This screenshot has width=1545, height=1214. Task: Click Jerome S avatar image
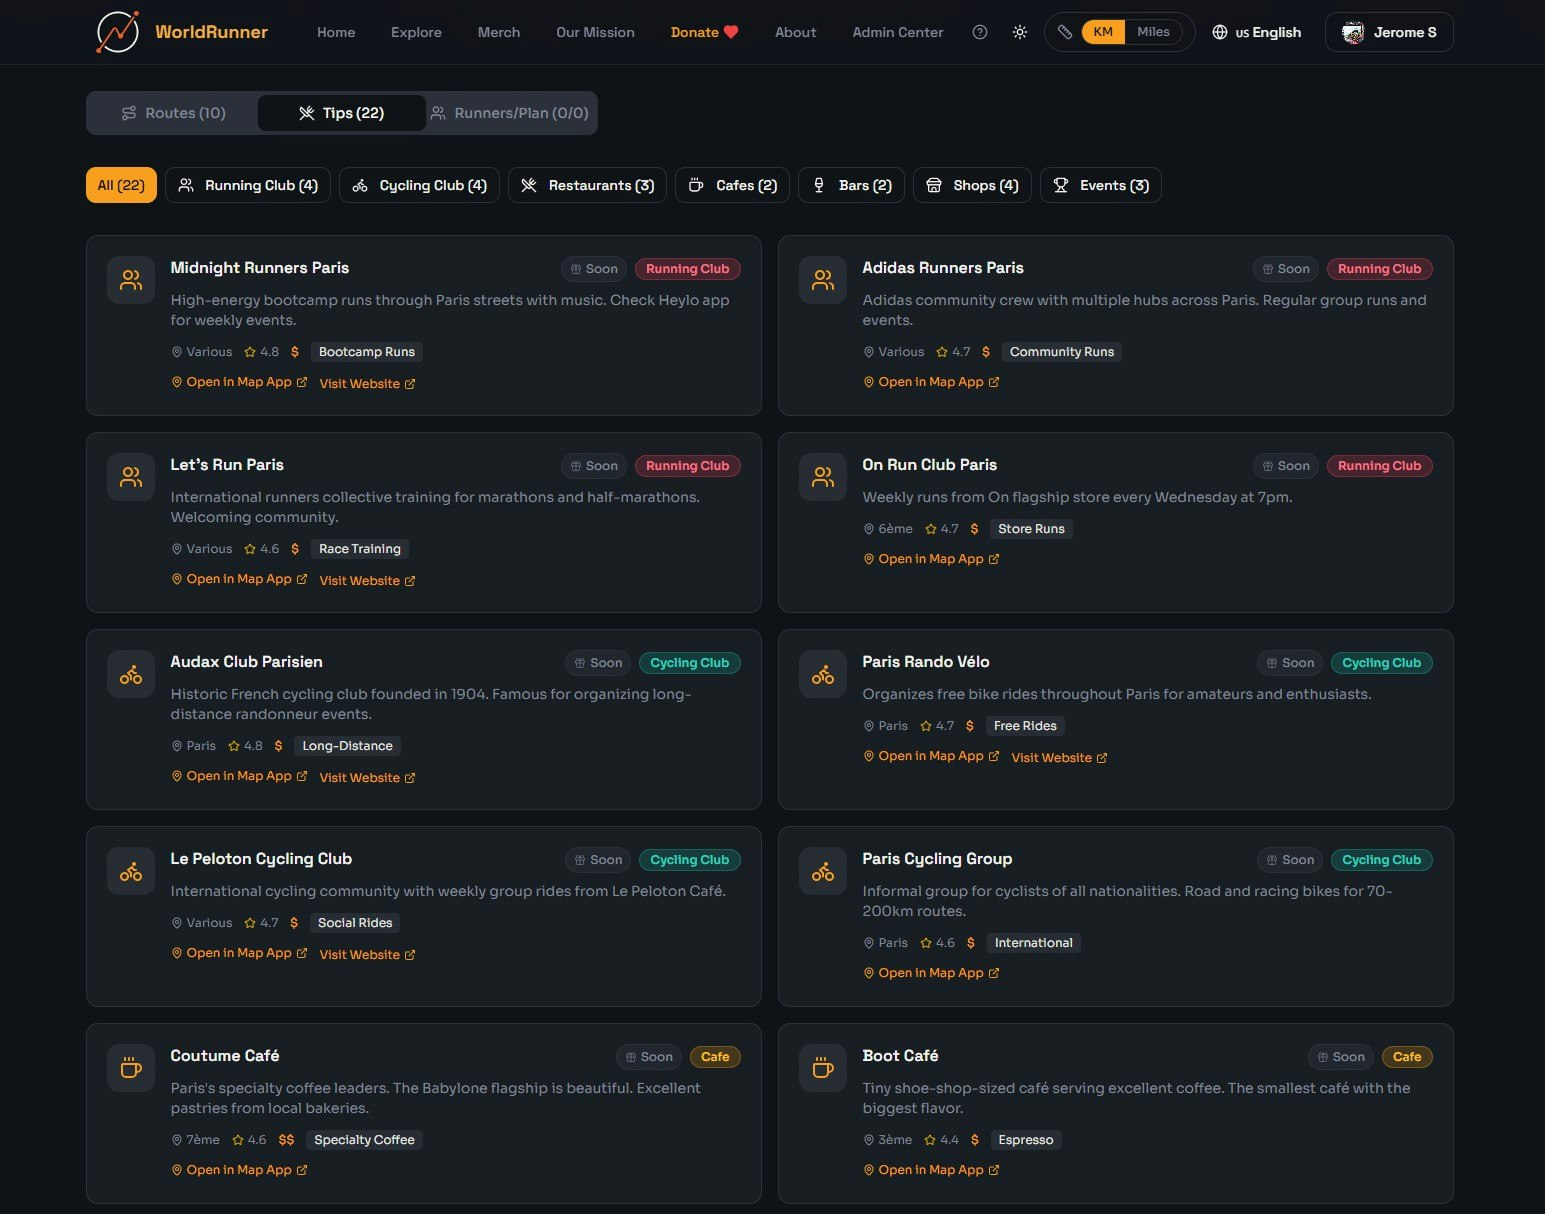coord(1353,32)
